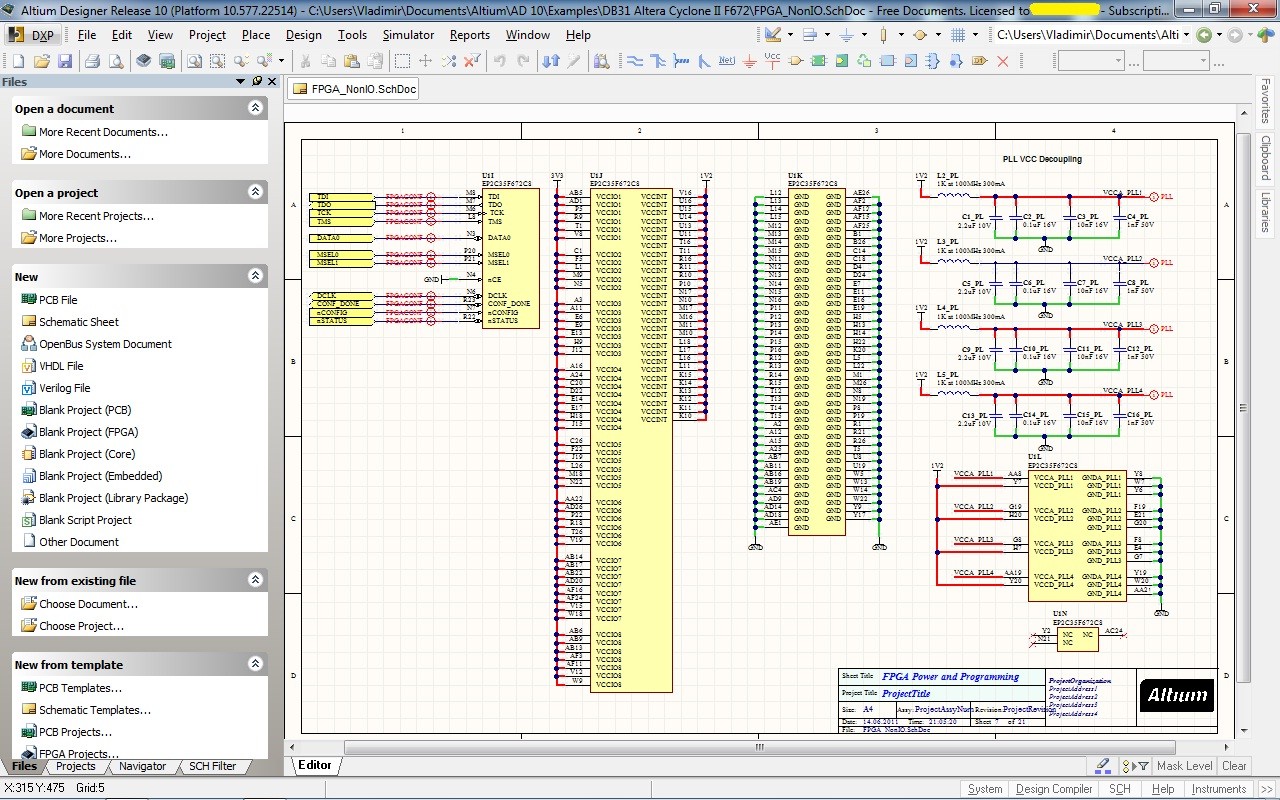
Task: Select the GND power port tool
Action: (750, 61)
